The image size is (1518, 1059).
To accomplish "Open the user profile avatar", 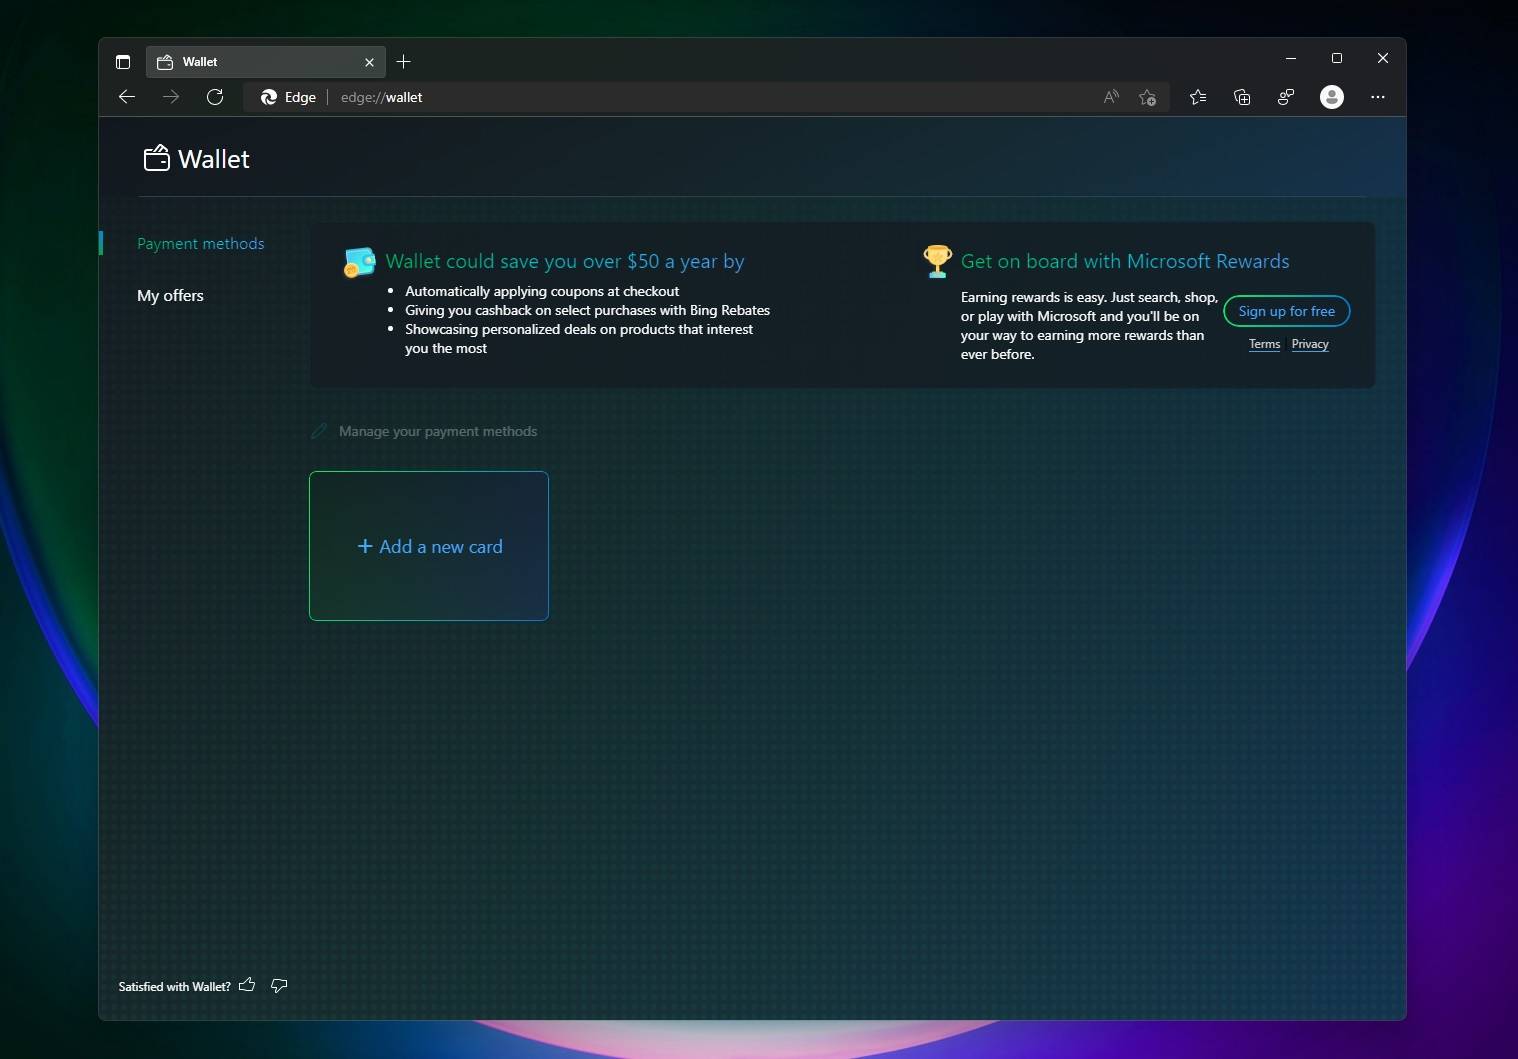I will tap(1331, 97).
